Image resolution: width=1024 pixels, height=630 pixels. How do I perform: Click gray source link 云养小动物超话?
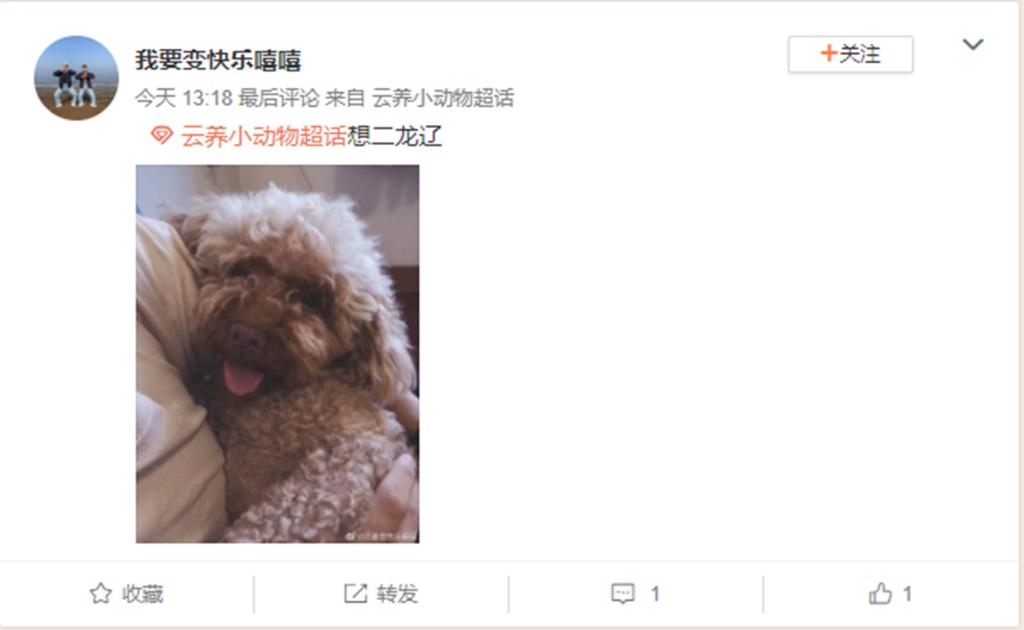(443, 98)
